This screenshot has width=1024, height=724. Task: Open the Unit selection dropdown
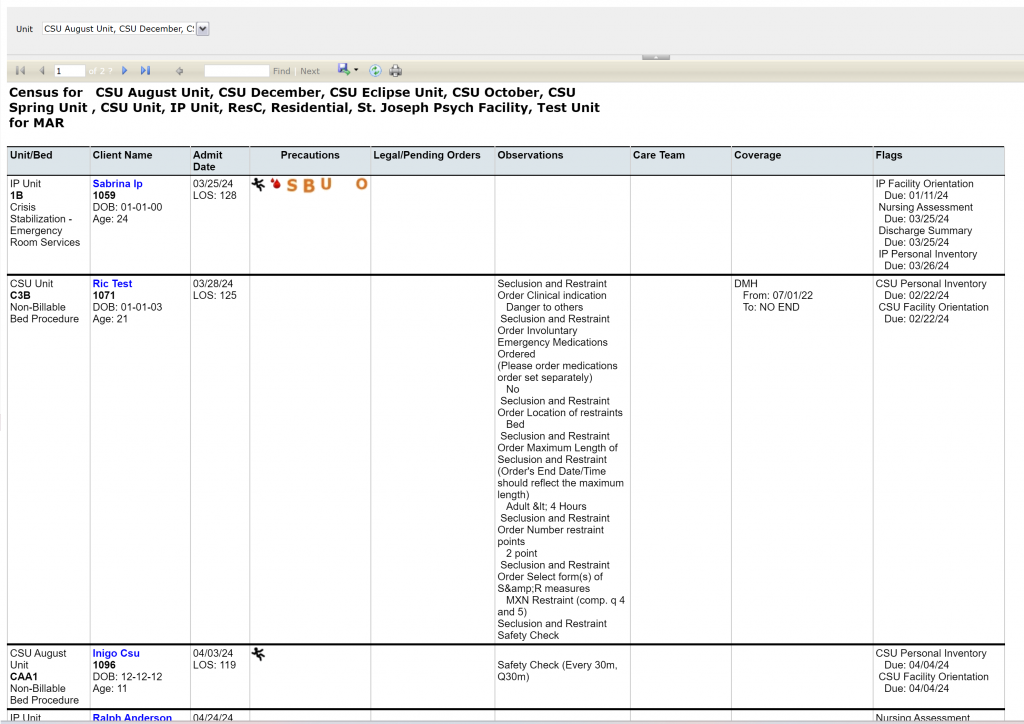(201, 28)
